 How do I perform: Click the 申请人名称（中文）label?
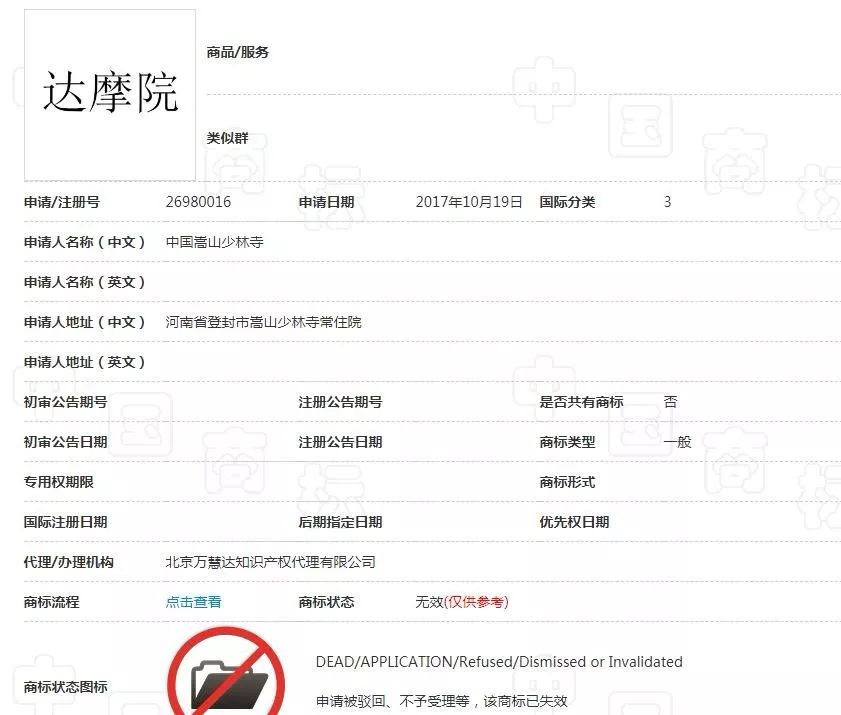(x=85, y=242)
